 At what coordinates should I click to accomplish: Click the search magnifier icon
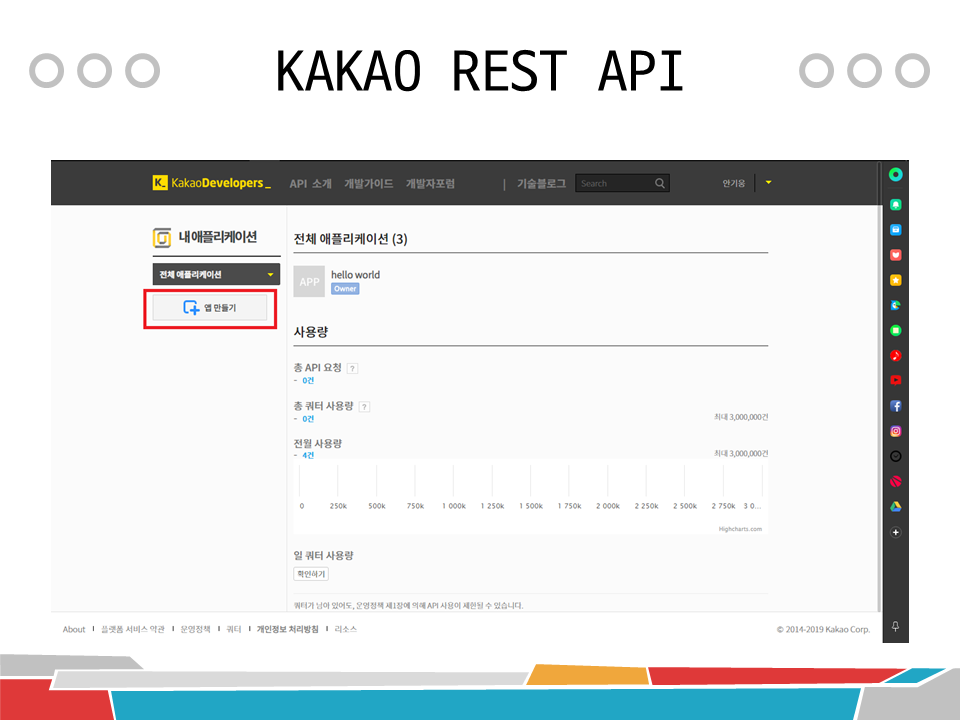660,183
